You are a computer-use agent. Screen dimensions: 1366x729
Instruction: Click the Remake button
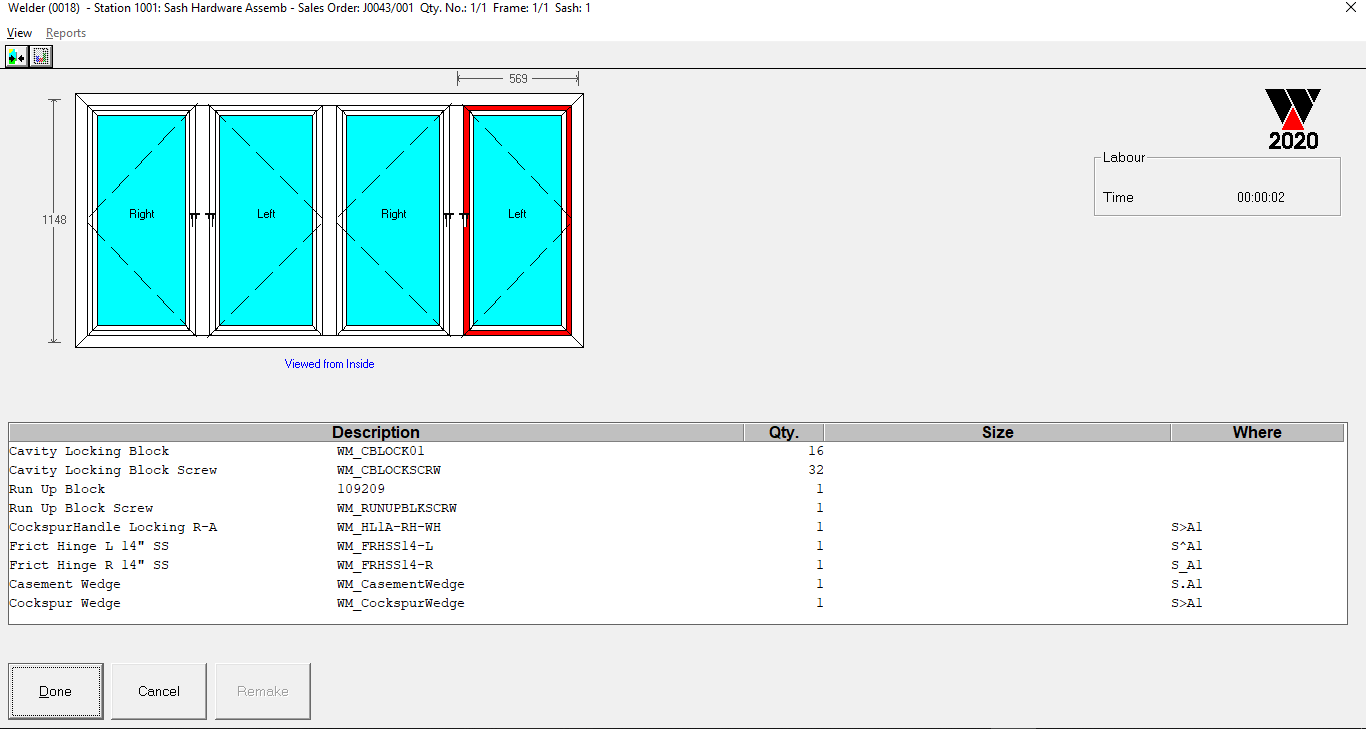(x=263, y=691)
